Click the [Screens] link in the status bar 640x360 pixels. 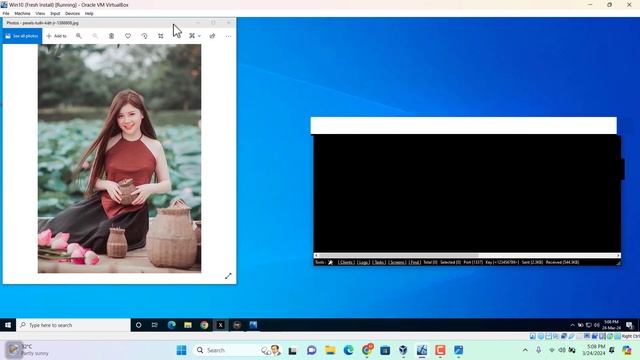(x=397, y=262)
